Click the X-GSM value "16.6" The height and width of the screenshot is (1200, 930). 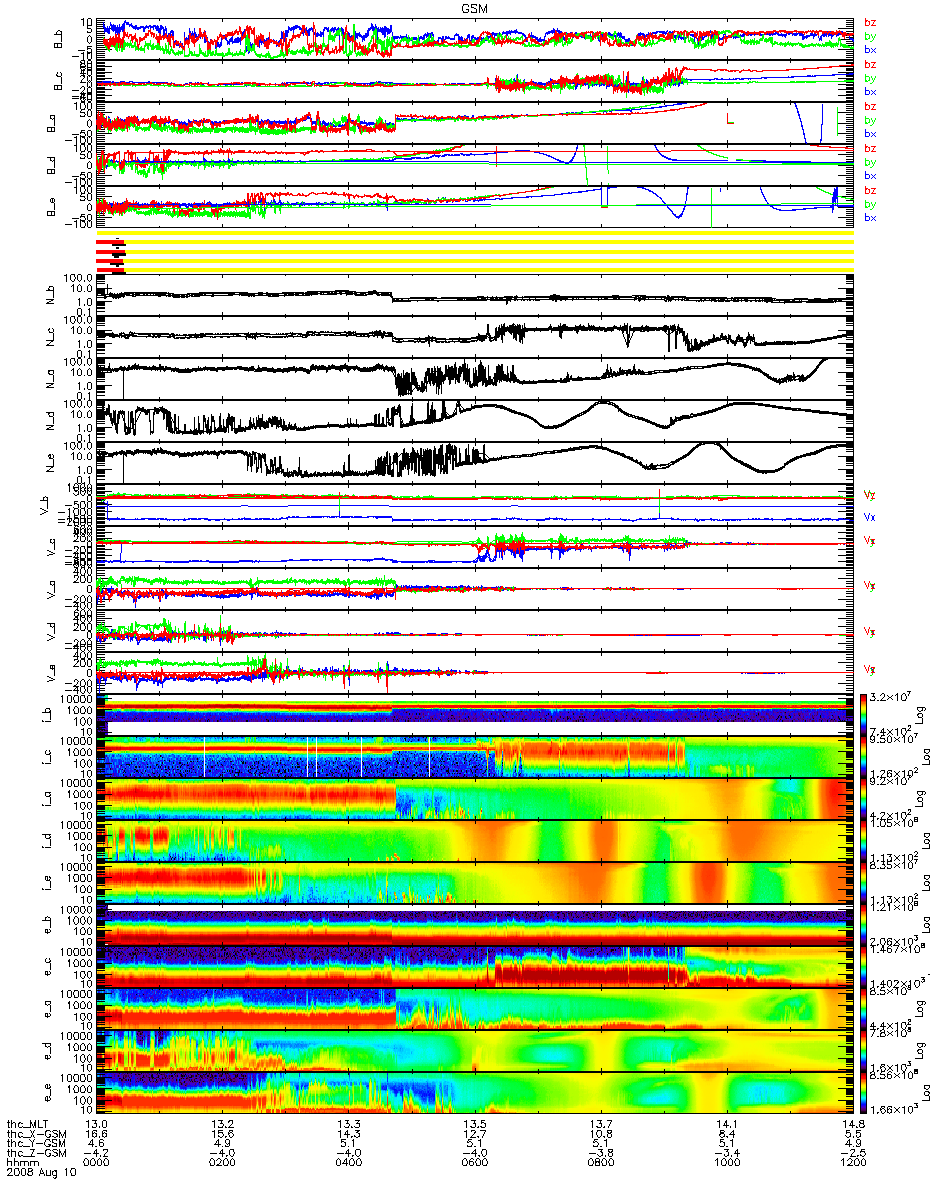tap(97, 1136)
